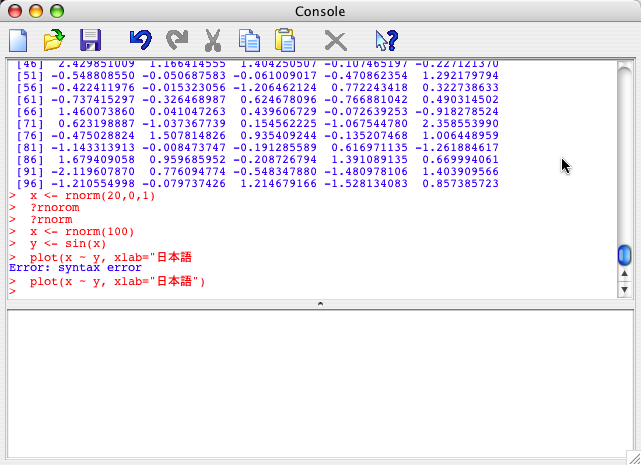Click the console scrollbar up arrow
The image size is (641, 465).
(625, 274)
